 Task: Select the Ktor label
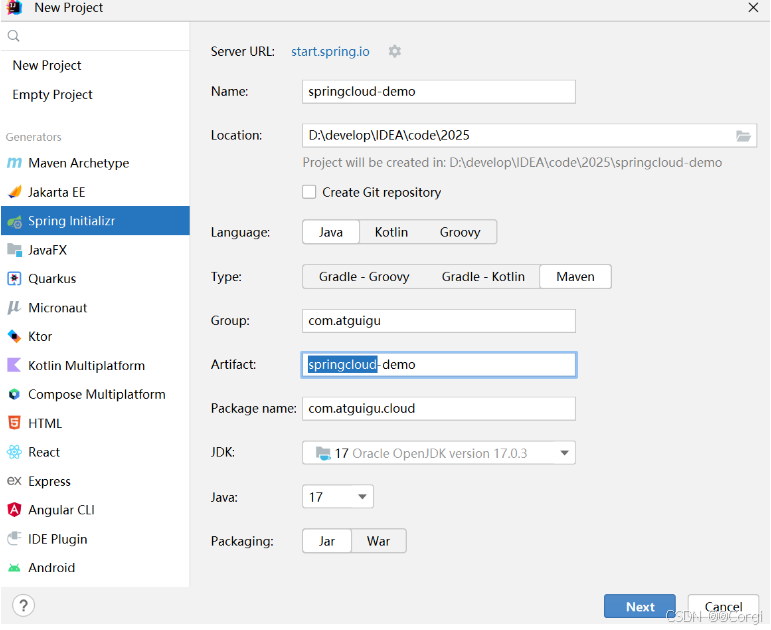coord(40,336)
